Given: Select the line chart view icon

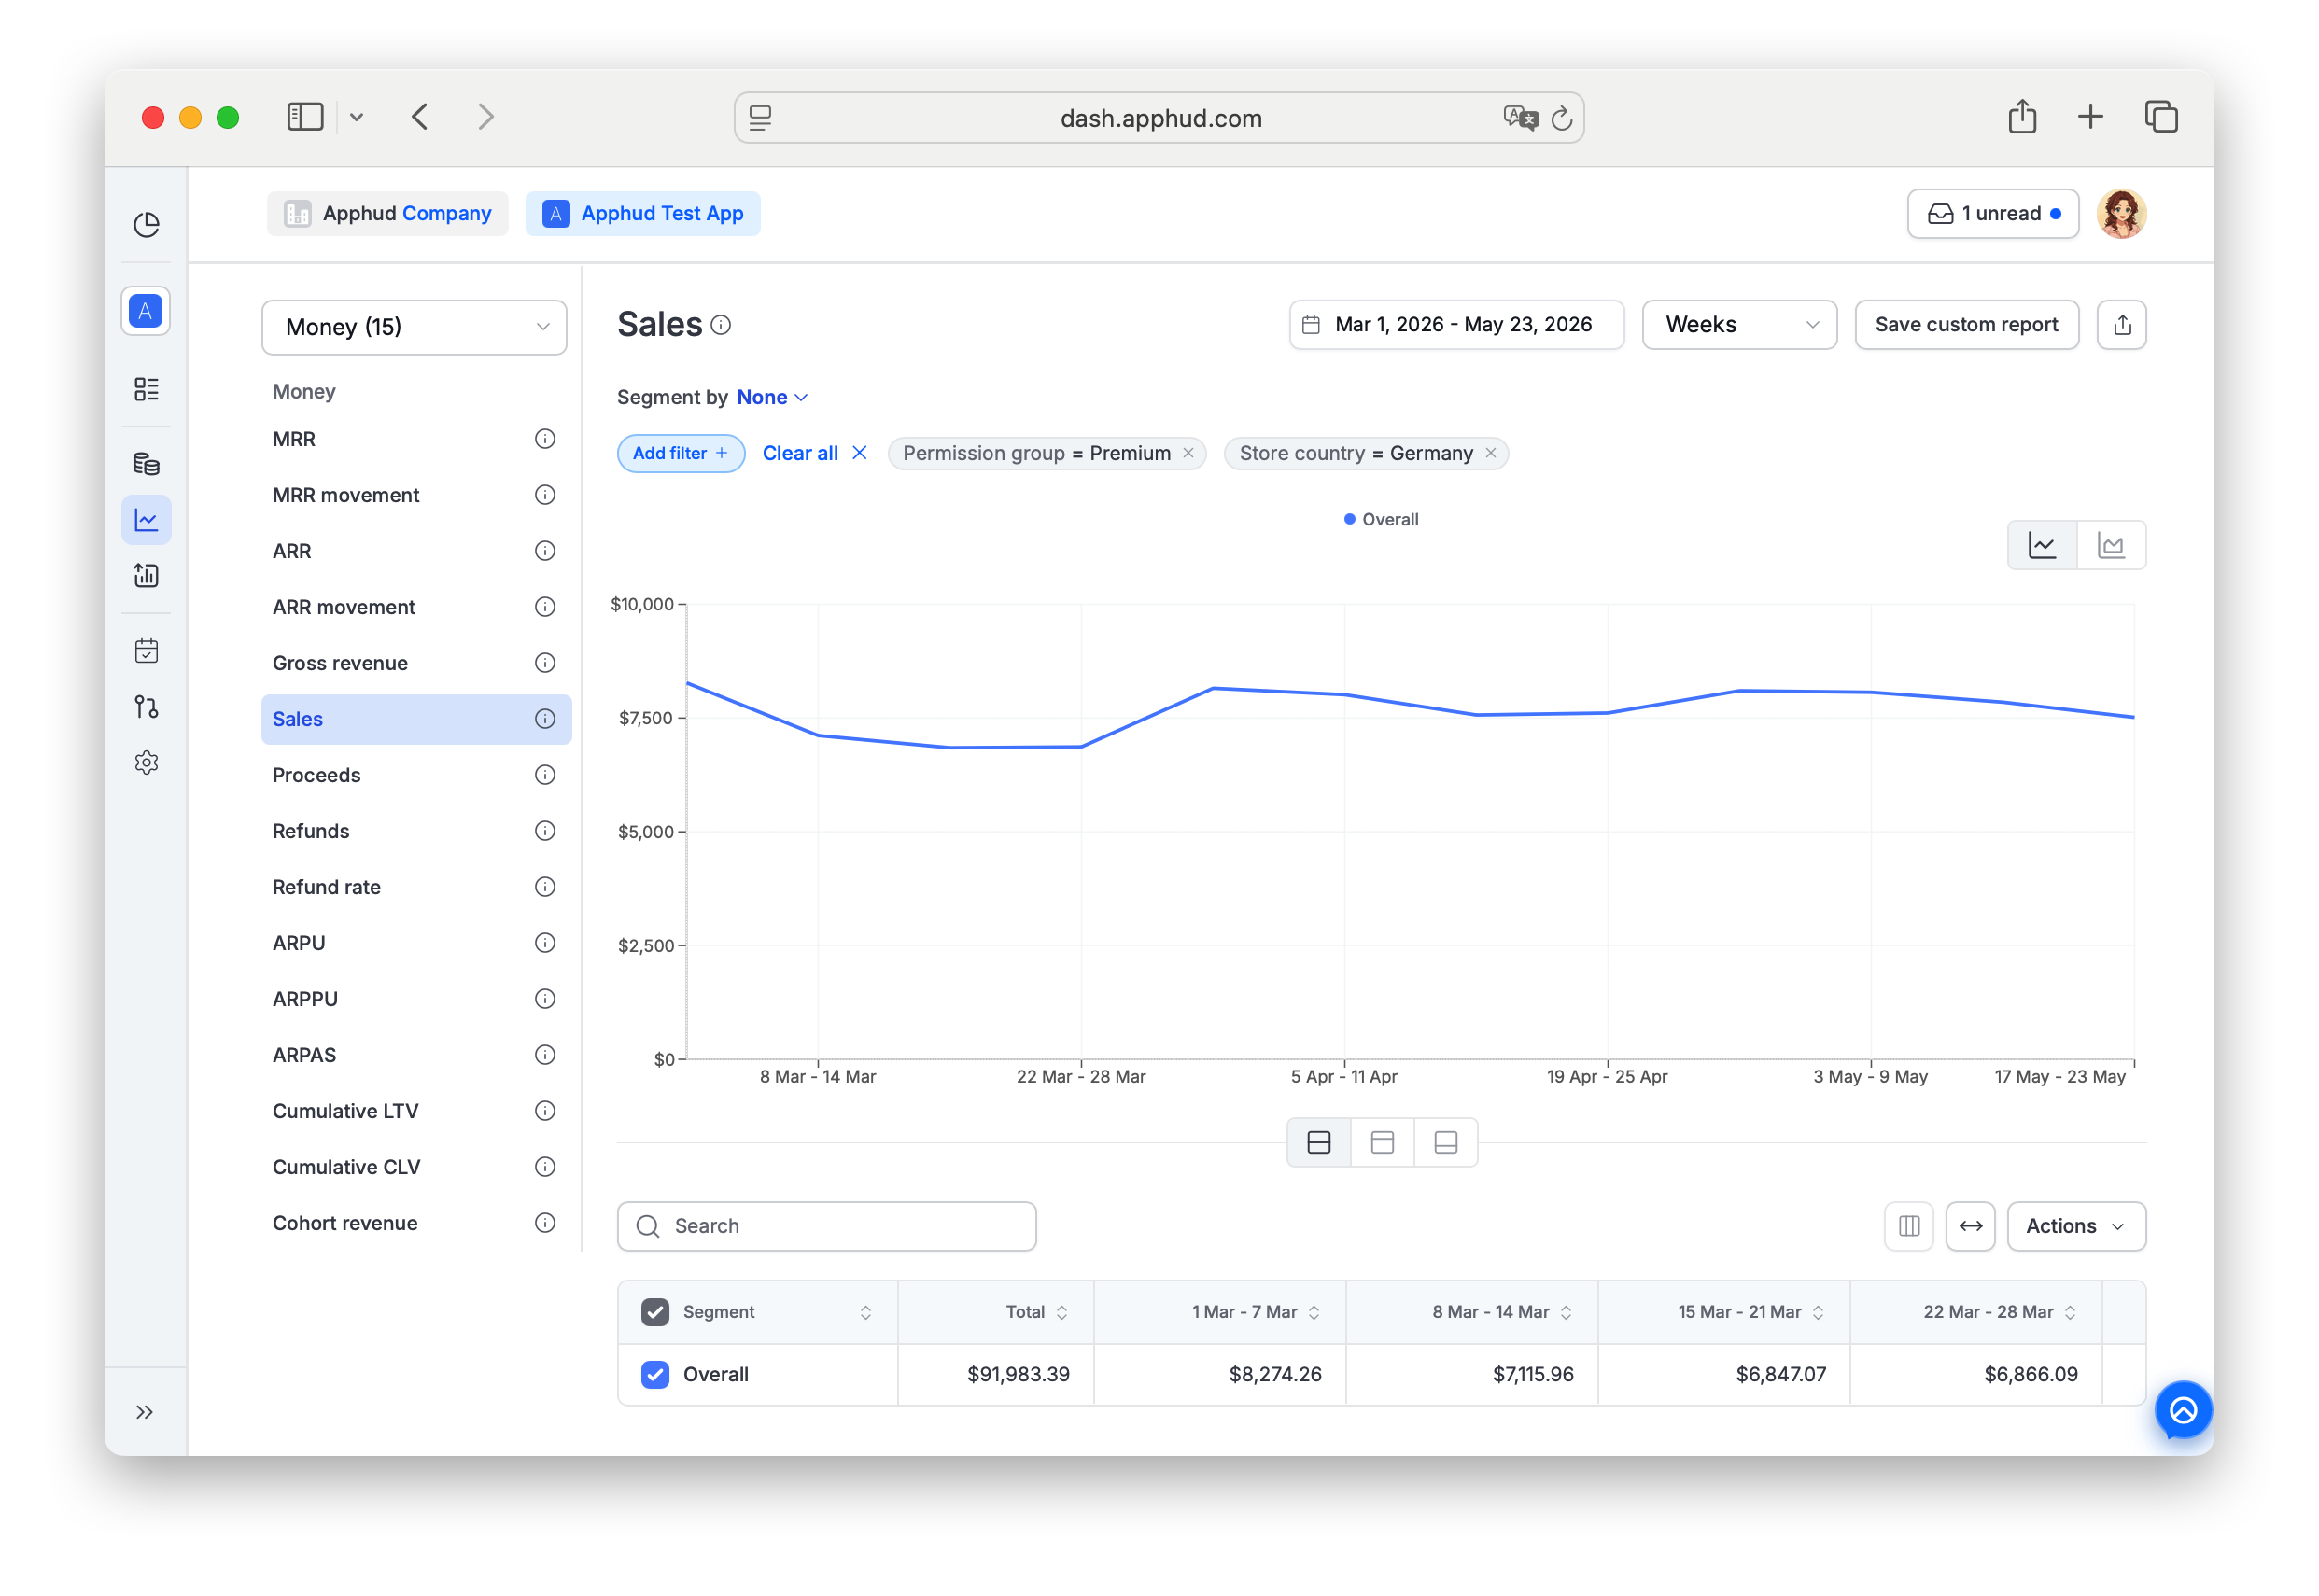Looking at the screenshot, I should 2042,545.
